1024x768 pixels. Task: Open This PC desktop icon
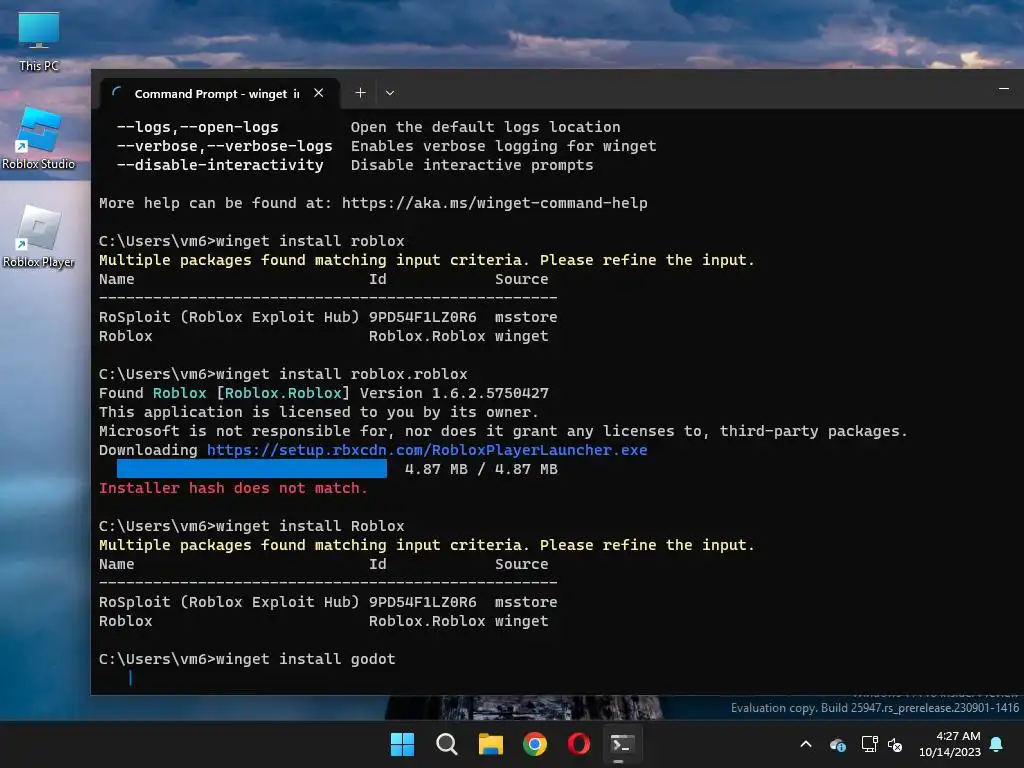pyautogui.click(x=39, y=42)
